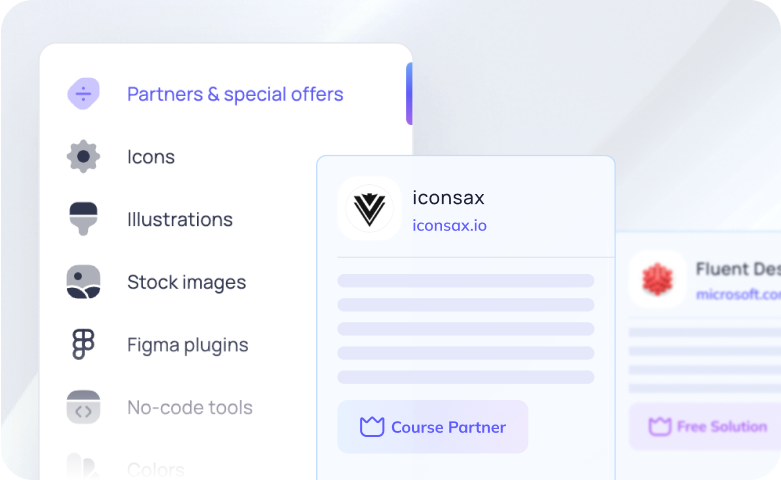Follow the iconsax.io link
Screen dimensions: 781x480
coord(449,226)
